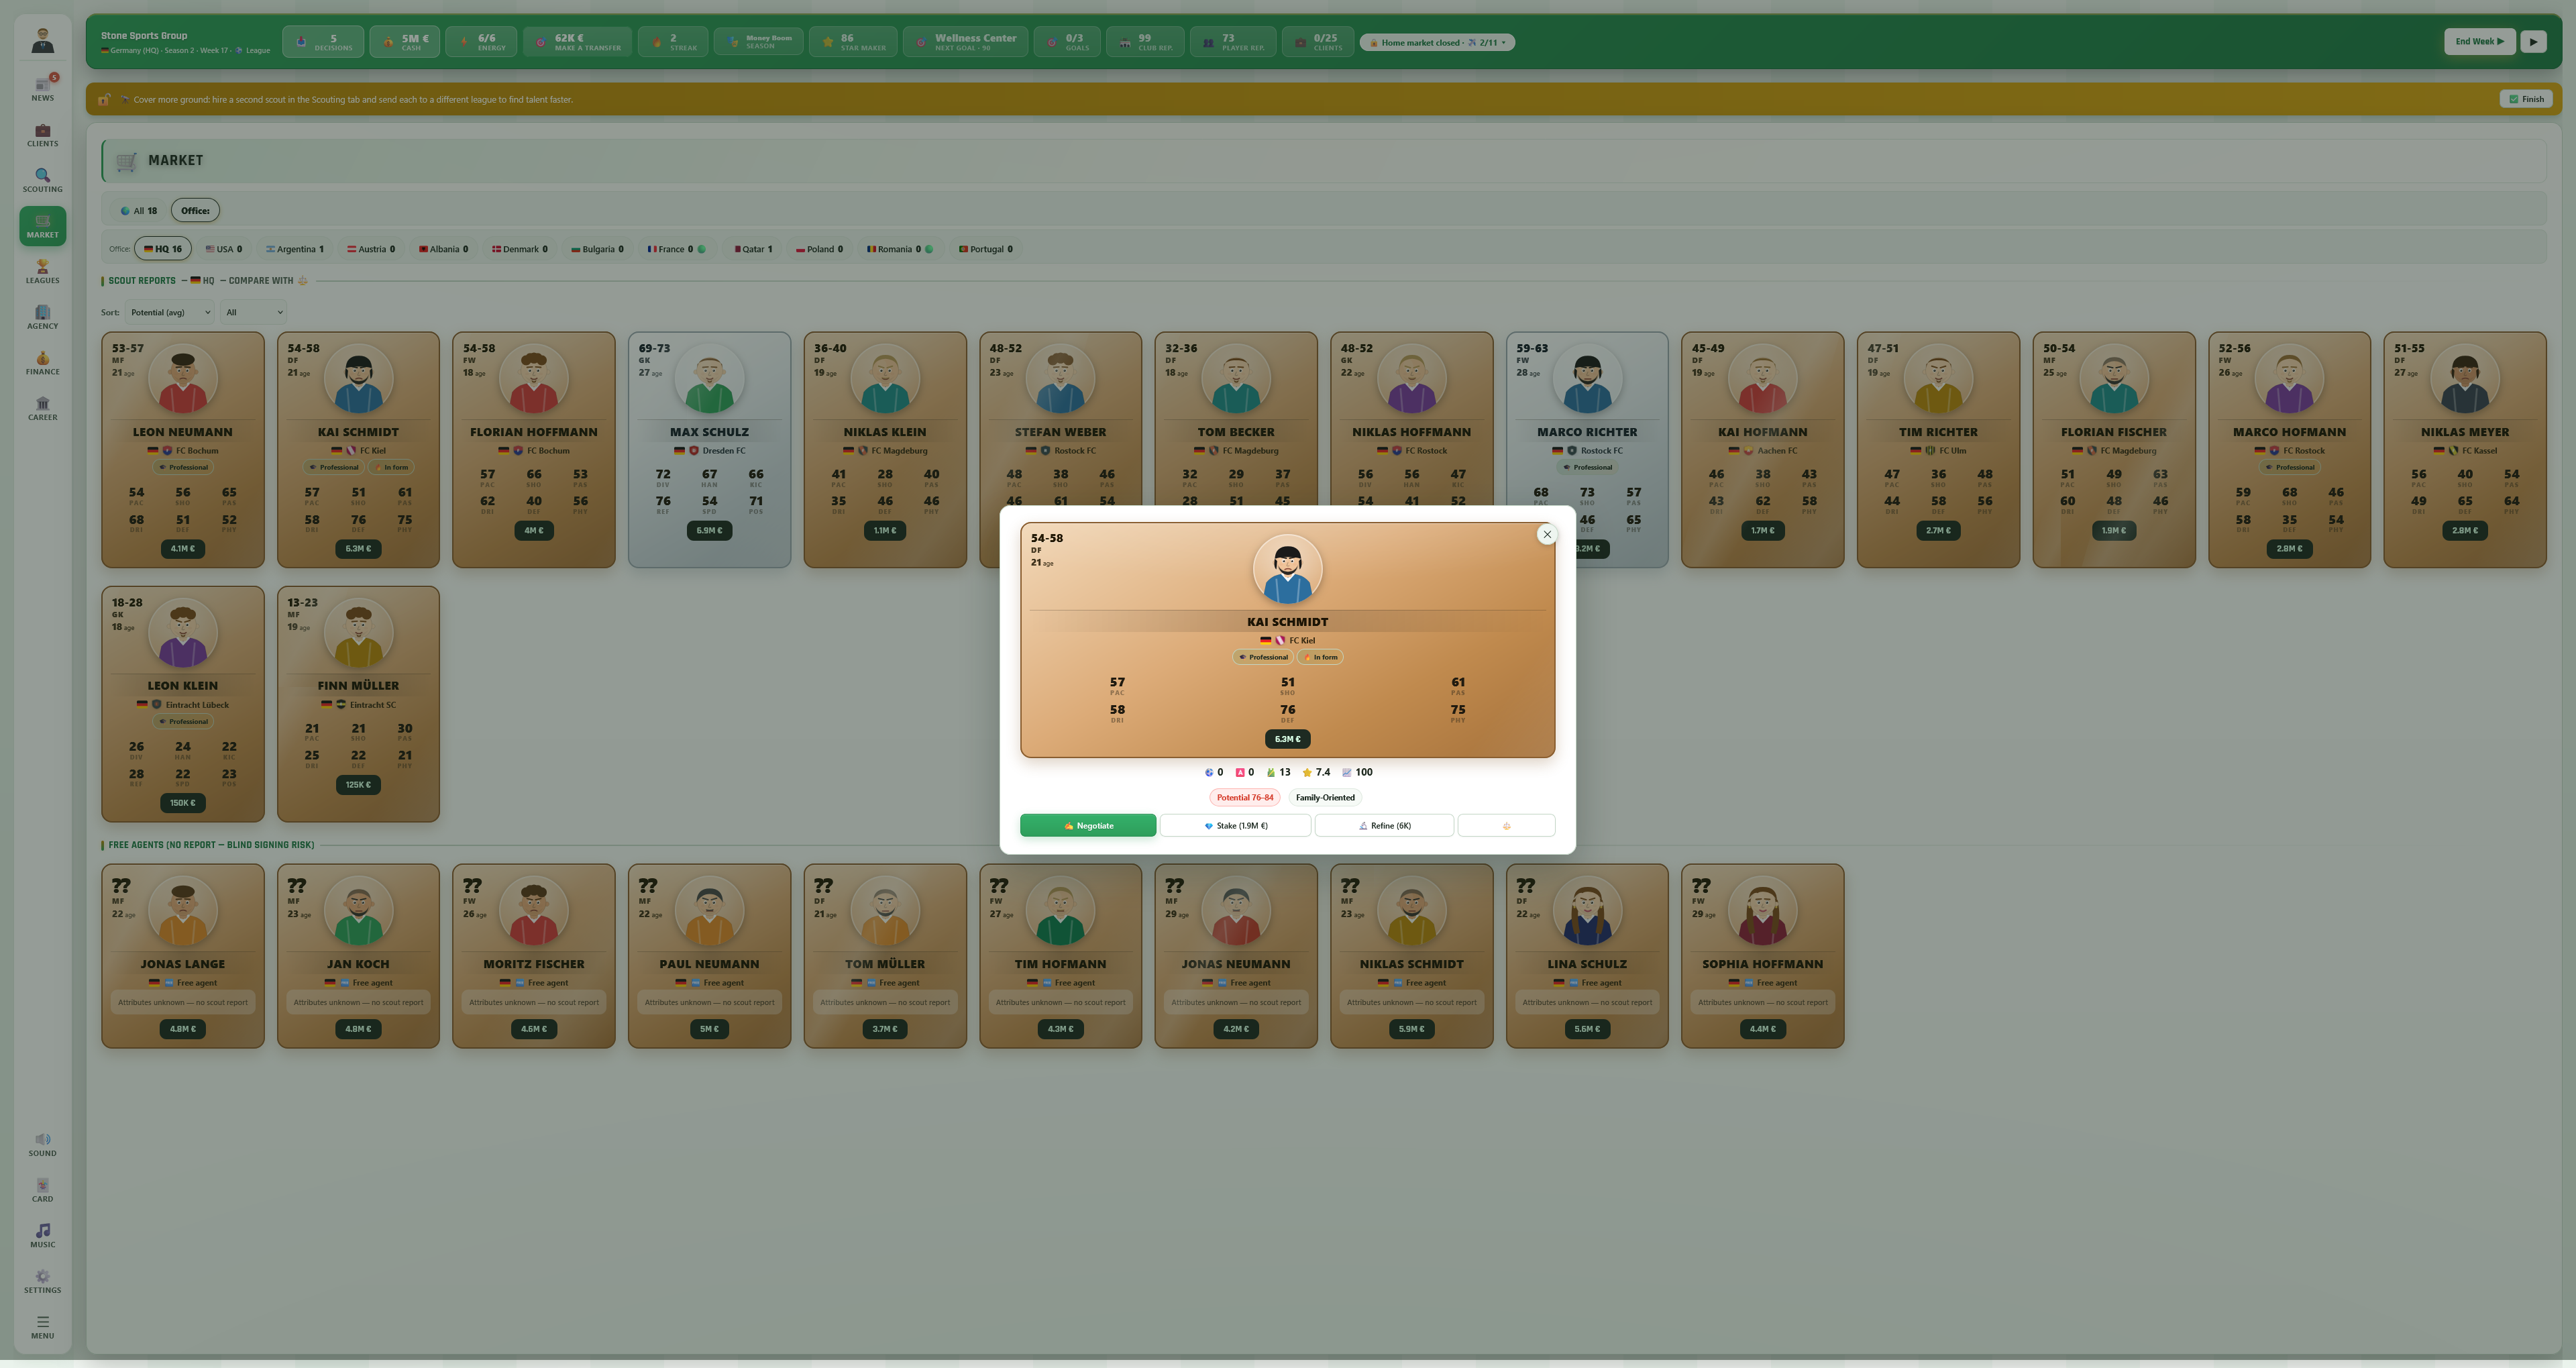The width and height of the screenshot is (2576, 1368).
Task: Open the All position filter dropdown
Action: (x=253, y=312)
